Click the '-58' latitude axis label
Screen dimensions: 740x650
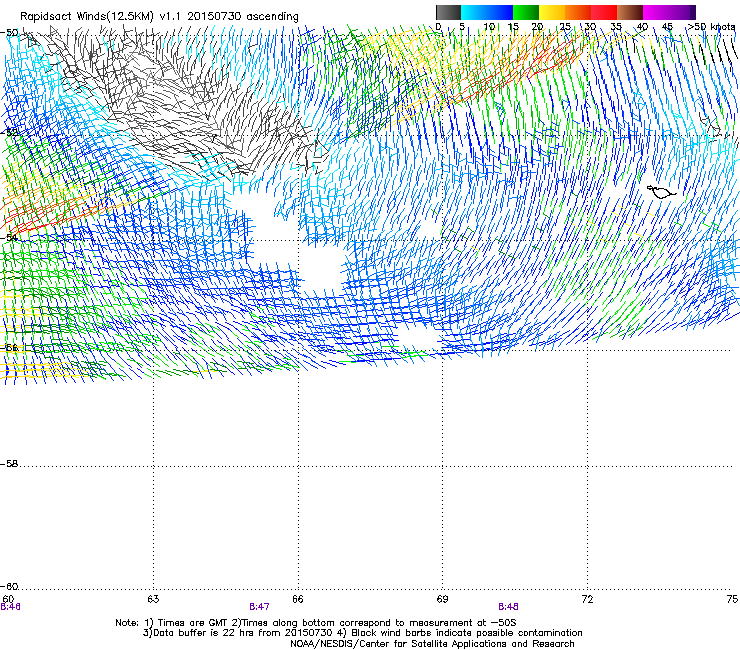(x=9, y=464)
